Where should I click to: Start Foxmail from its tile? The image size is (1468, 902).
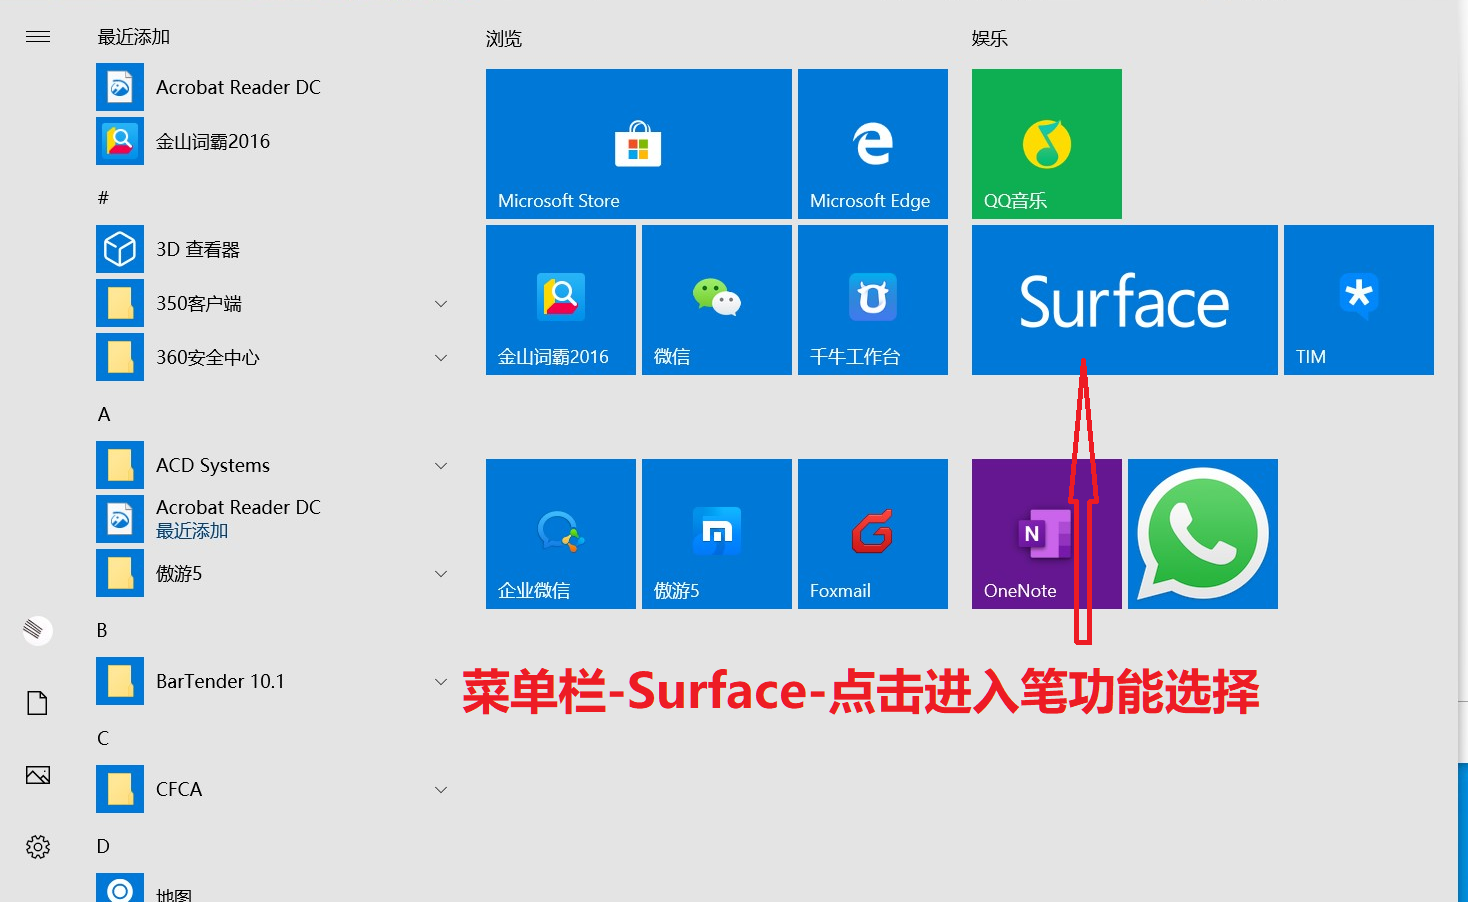click(x=871, y=533)
